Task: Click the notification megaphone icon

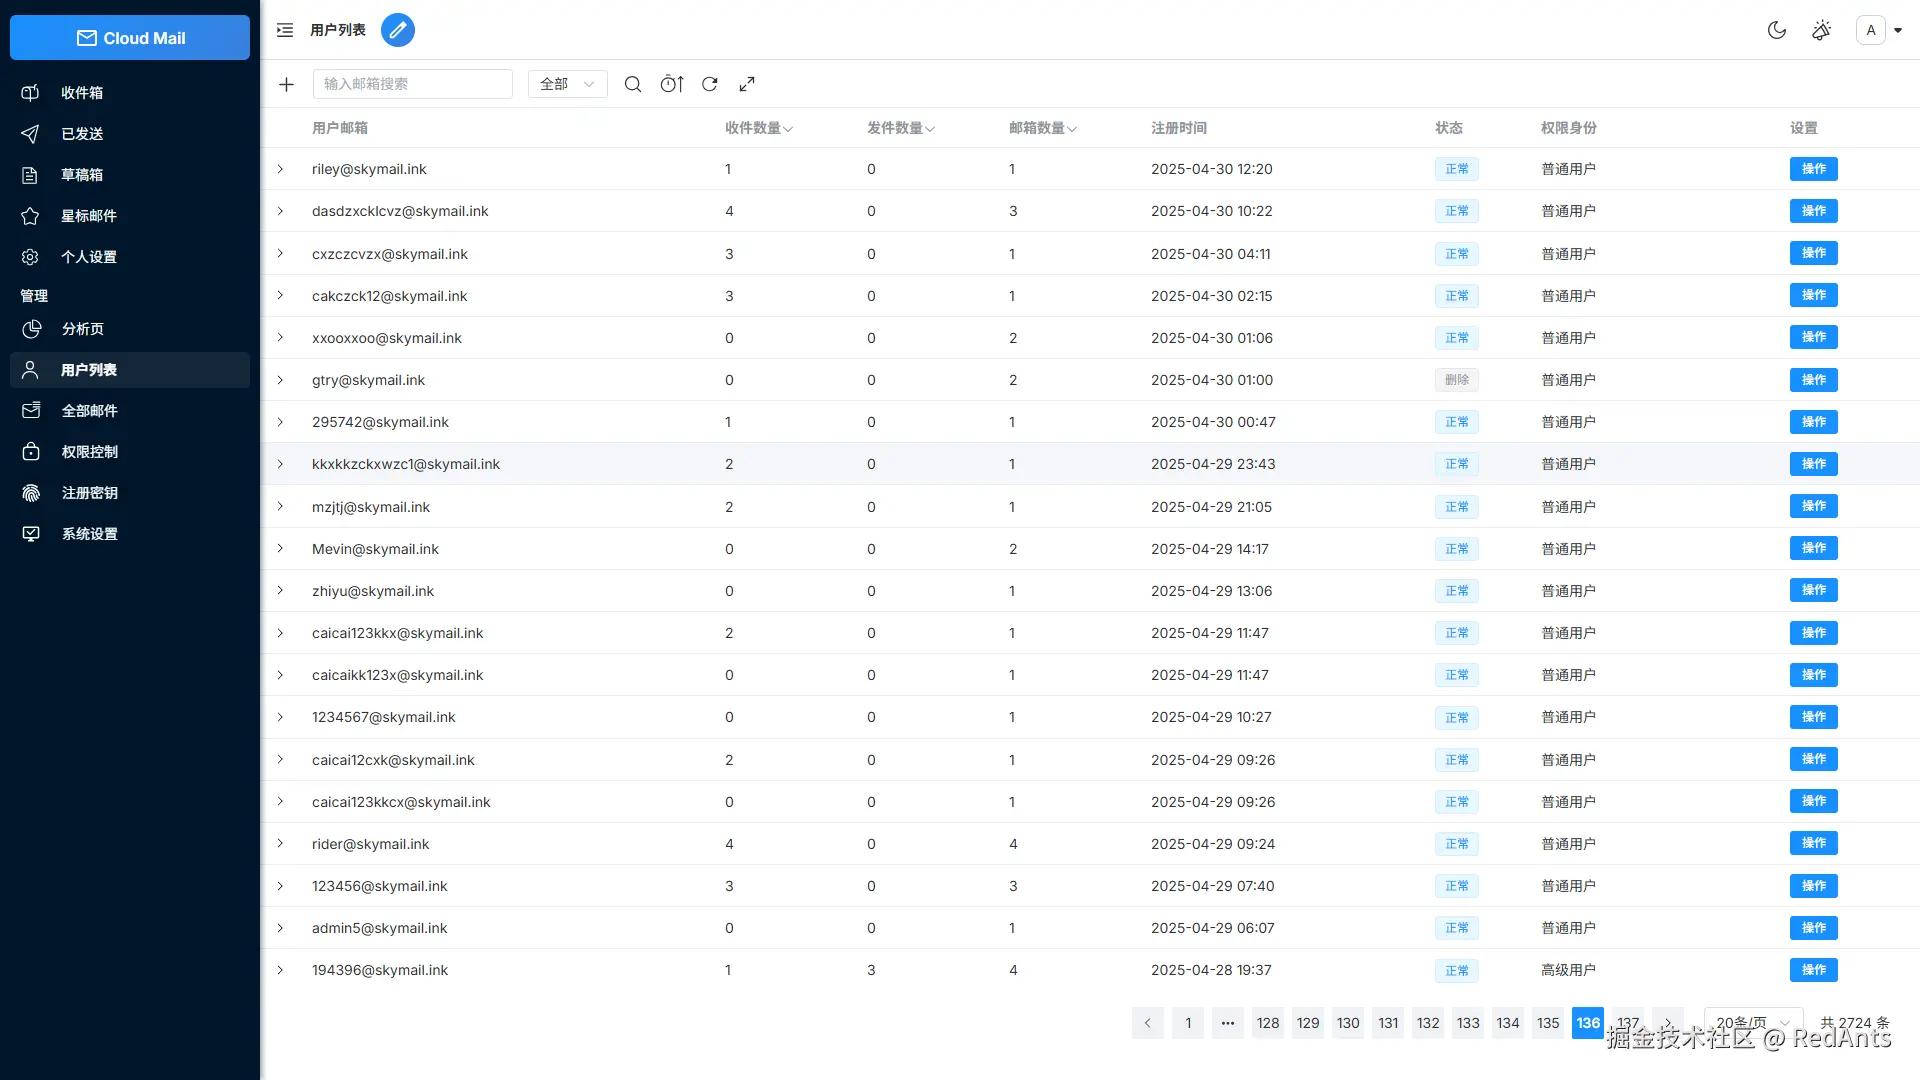Action: click(x=1822, y=30)
